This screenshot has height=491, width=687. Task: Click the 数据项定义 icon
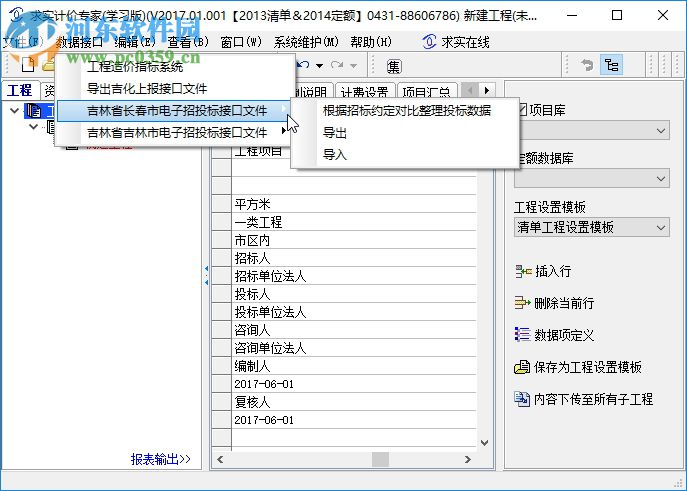pos(523,335)
